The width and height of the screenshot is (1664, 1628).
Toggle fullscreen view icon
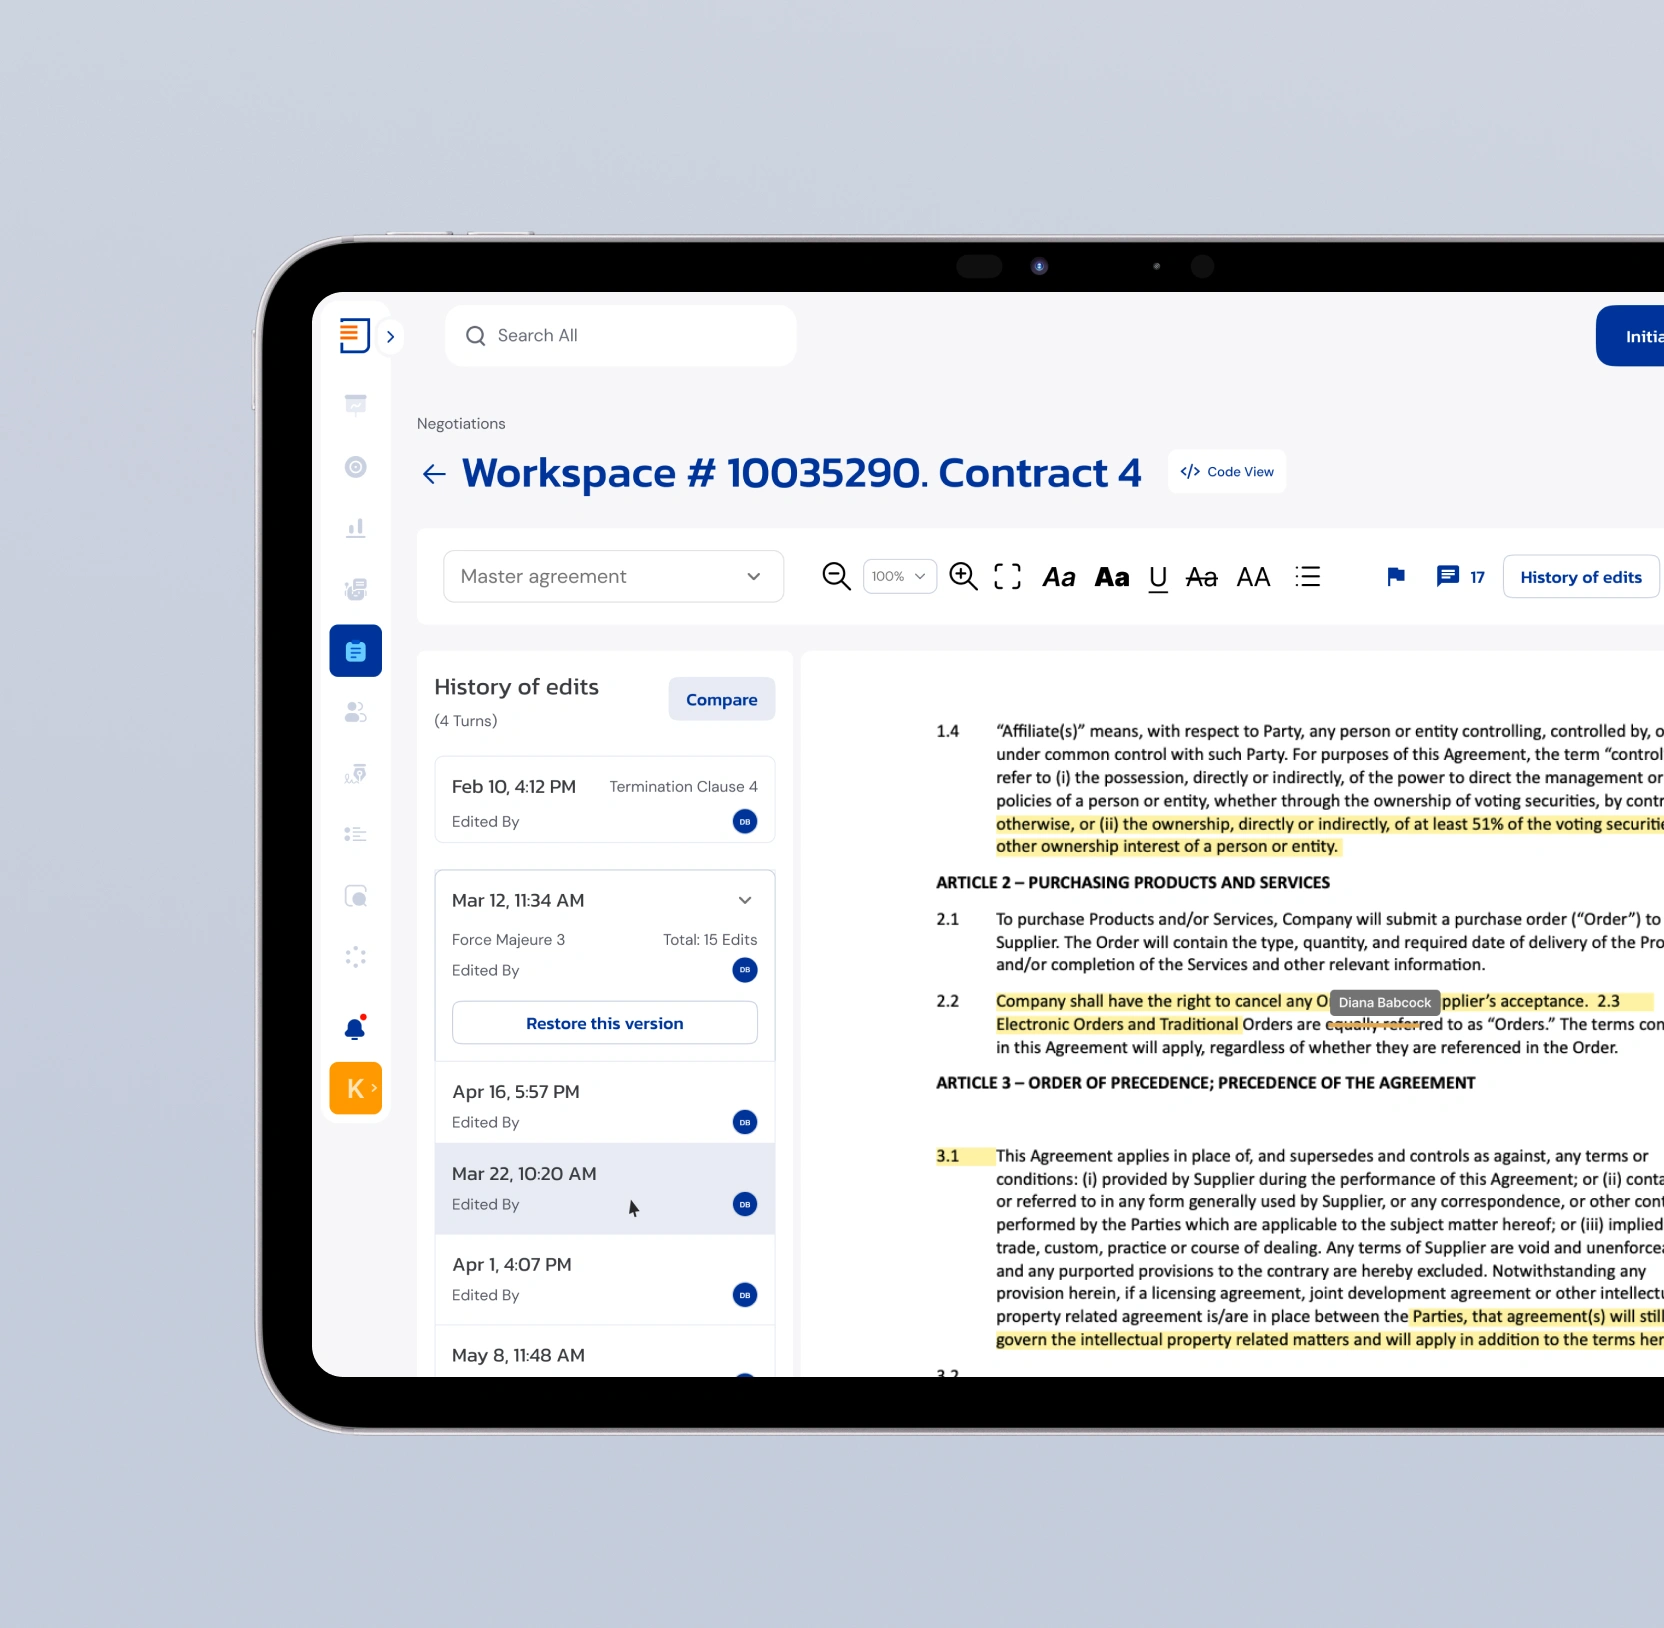point(1007,577)
